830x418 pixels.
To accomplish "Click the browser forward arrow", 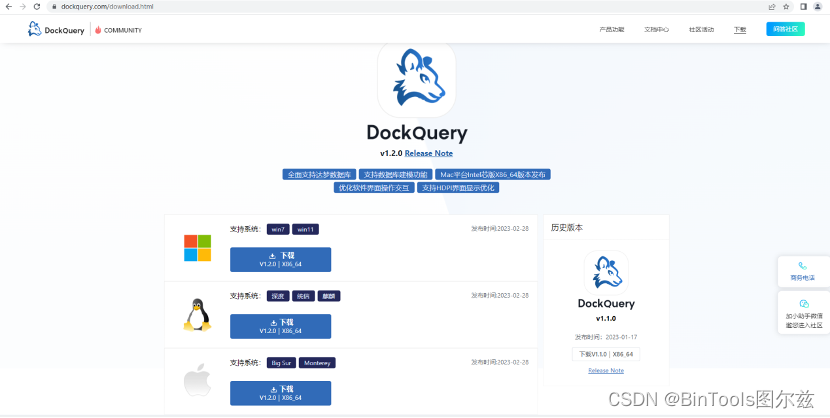I will (x=22, y=7).
